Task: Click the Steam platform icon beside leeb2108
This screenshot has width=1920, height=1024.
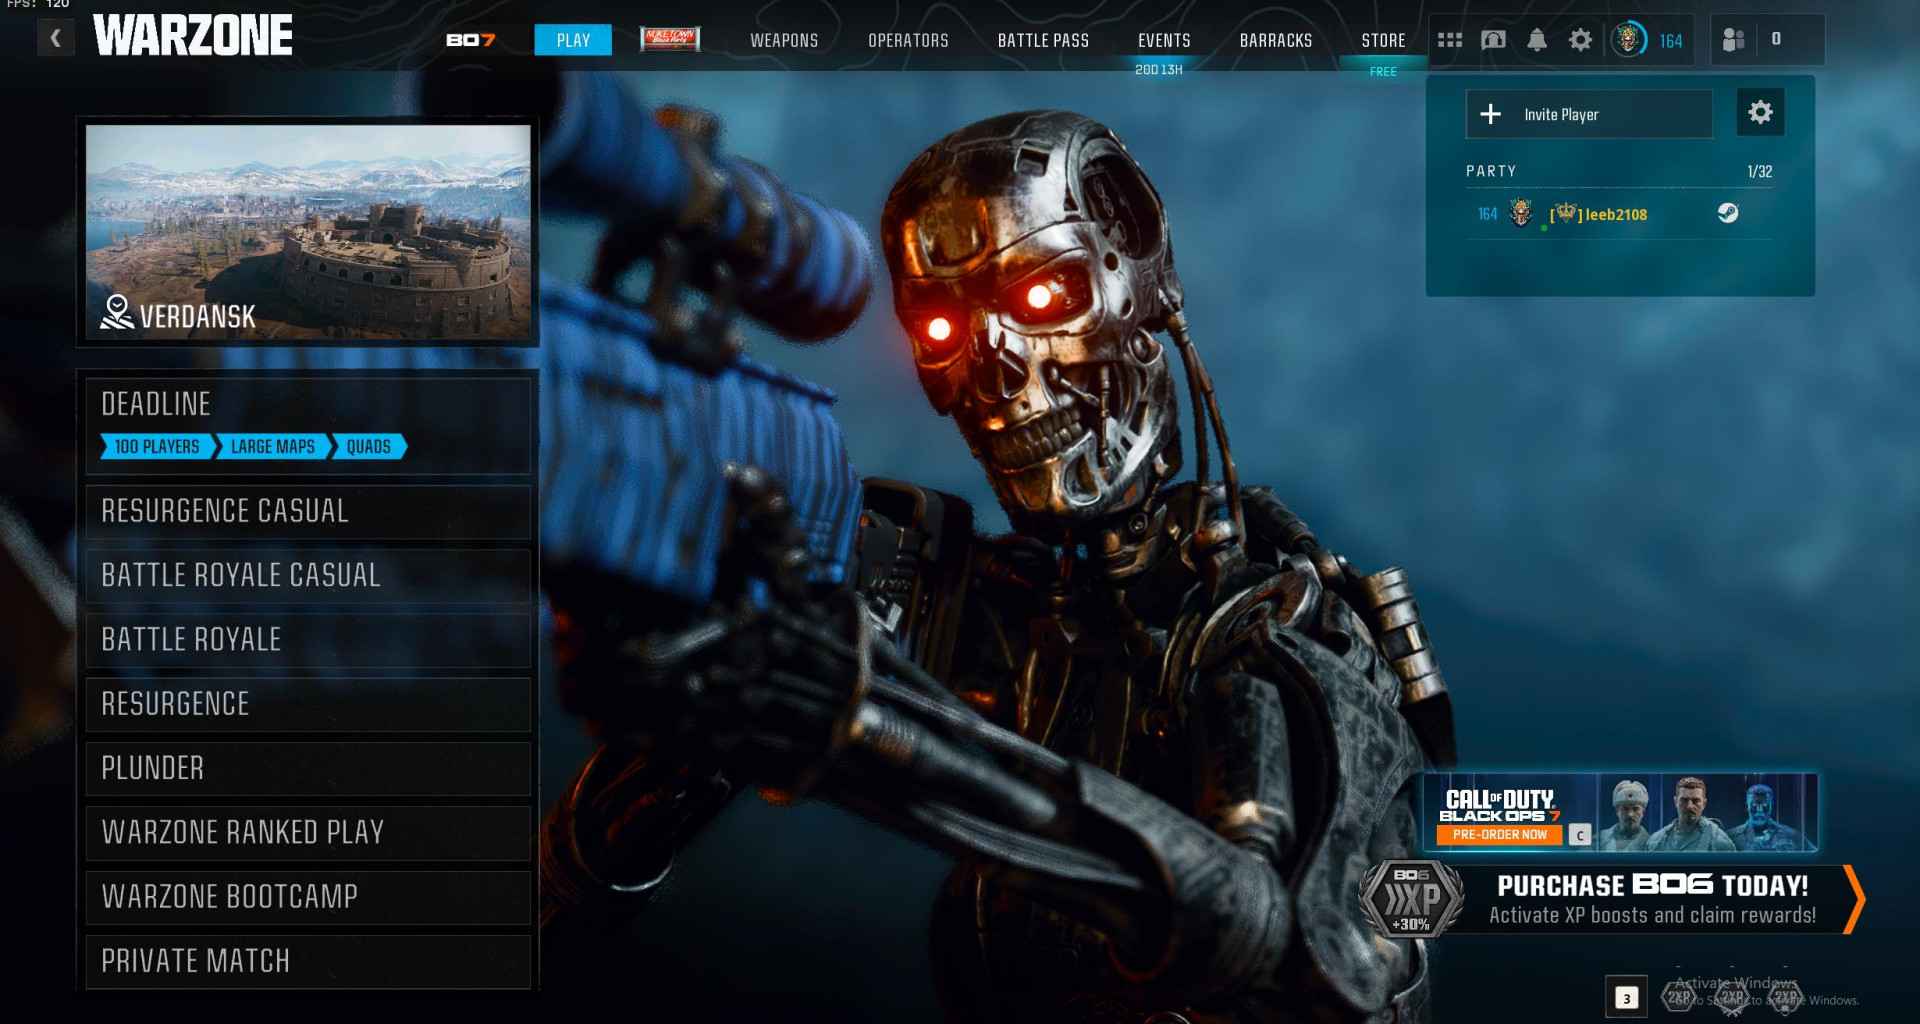Action: (x=1728, y=213)
